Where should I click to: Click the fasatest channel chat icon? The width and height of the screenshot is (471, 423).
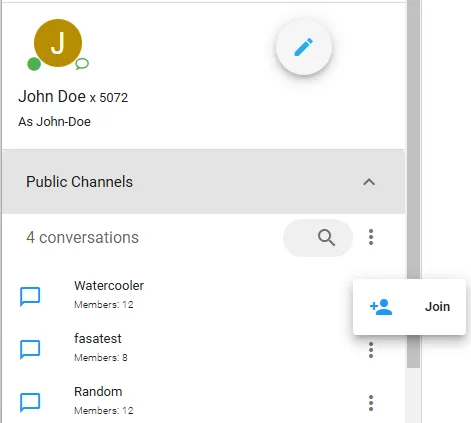point(30,349)
